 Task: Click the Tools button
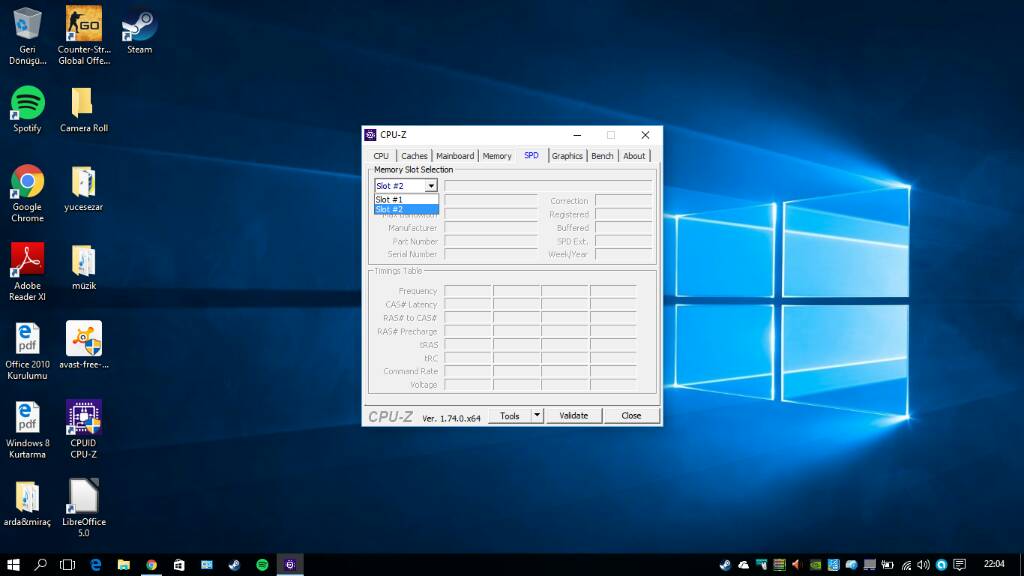[510, 415]
